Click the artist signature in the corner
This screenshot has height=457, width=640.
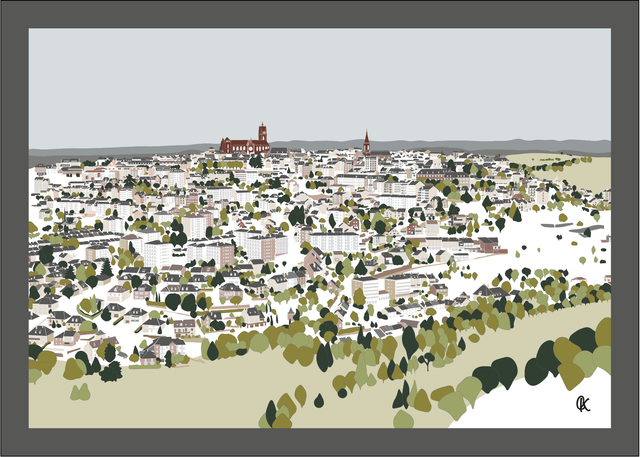[583, 404]
